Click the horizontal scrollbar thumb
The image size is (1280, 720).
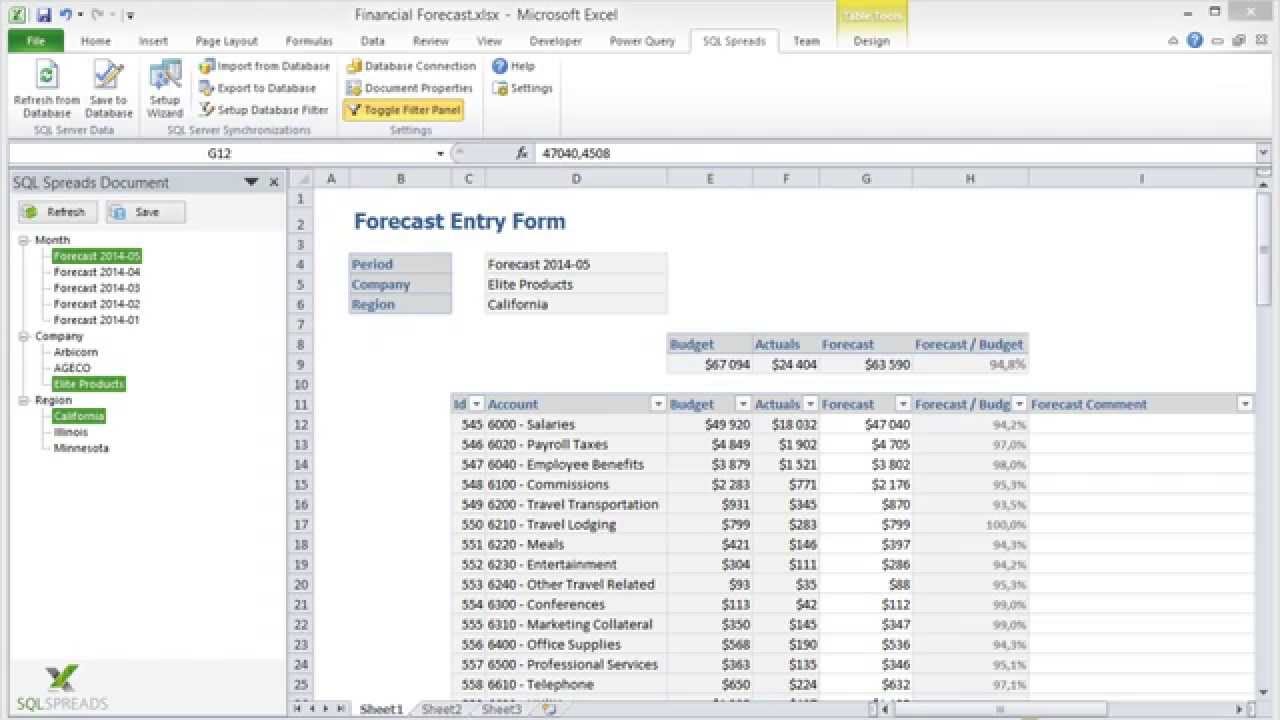pyautogui.click(x=1000, y=709)
